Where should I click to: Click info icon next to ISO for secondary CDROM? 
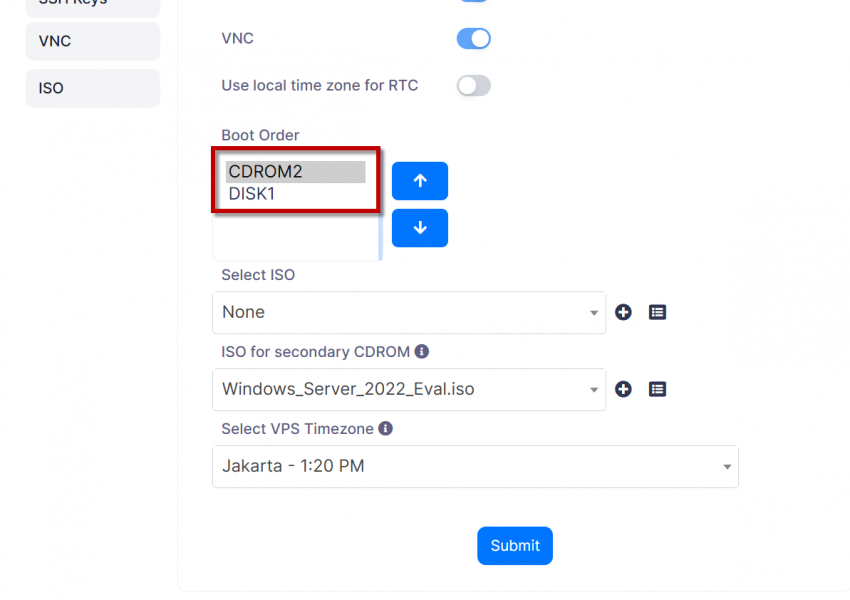click(x=422, y=352)
